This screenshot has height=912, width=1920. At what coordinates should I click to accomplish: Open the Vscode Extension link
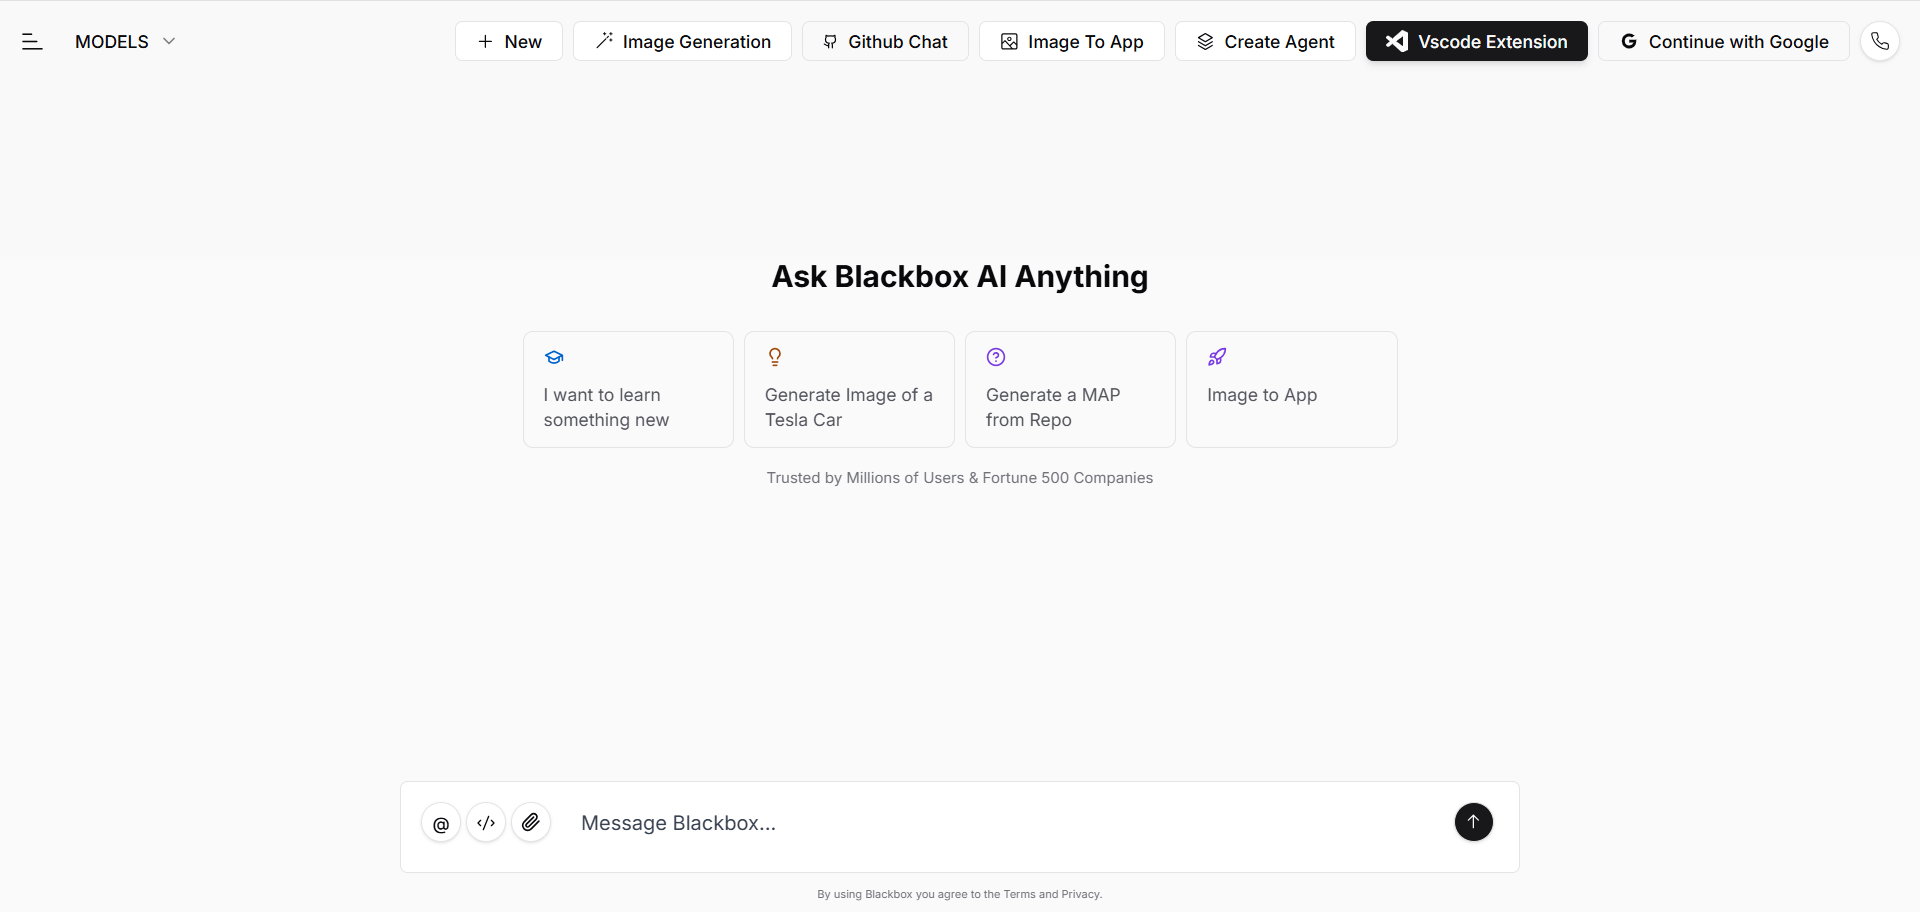pos(1476,41)
